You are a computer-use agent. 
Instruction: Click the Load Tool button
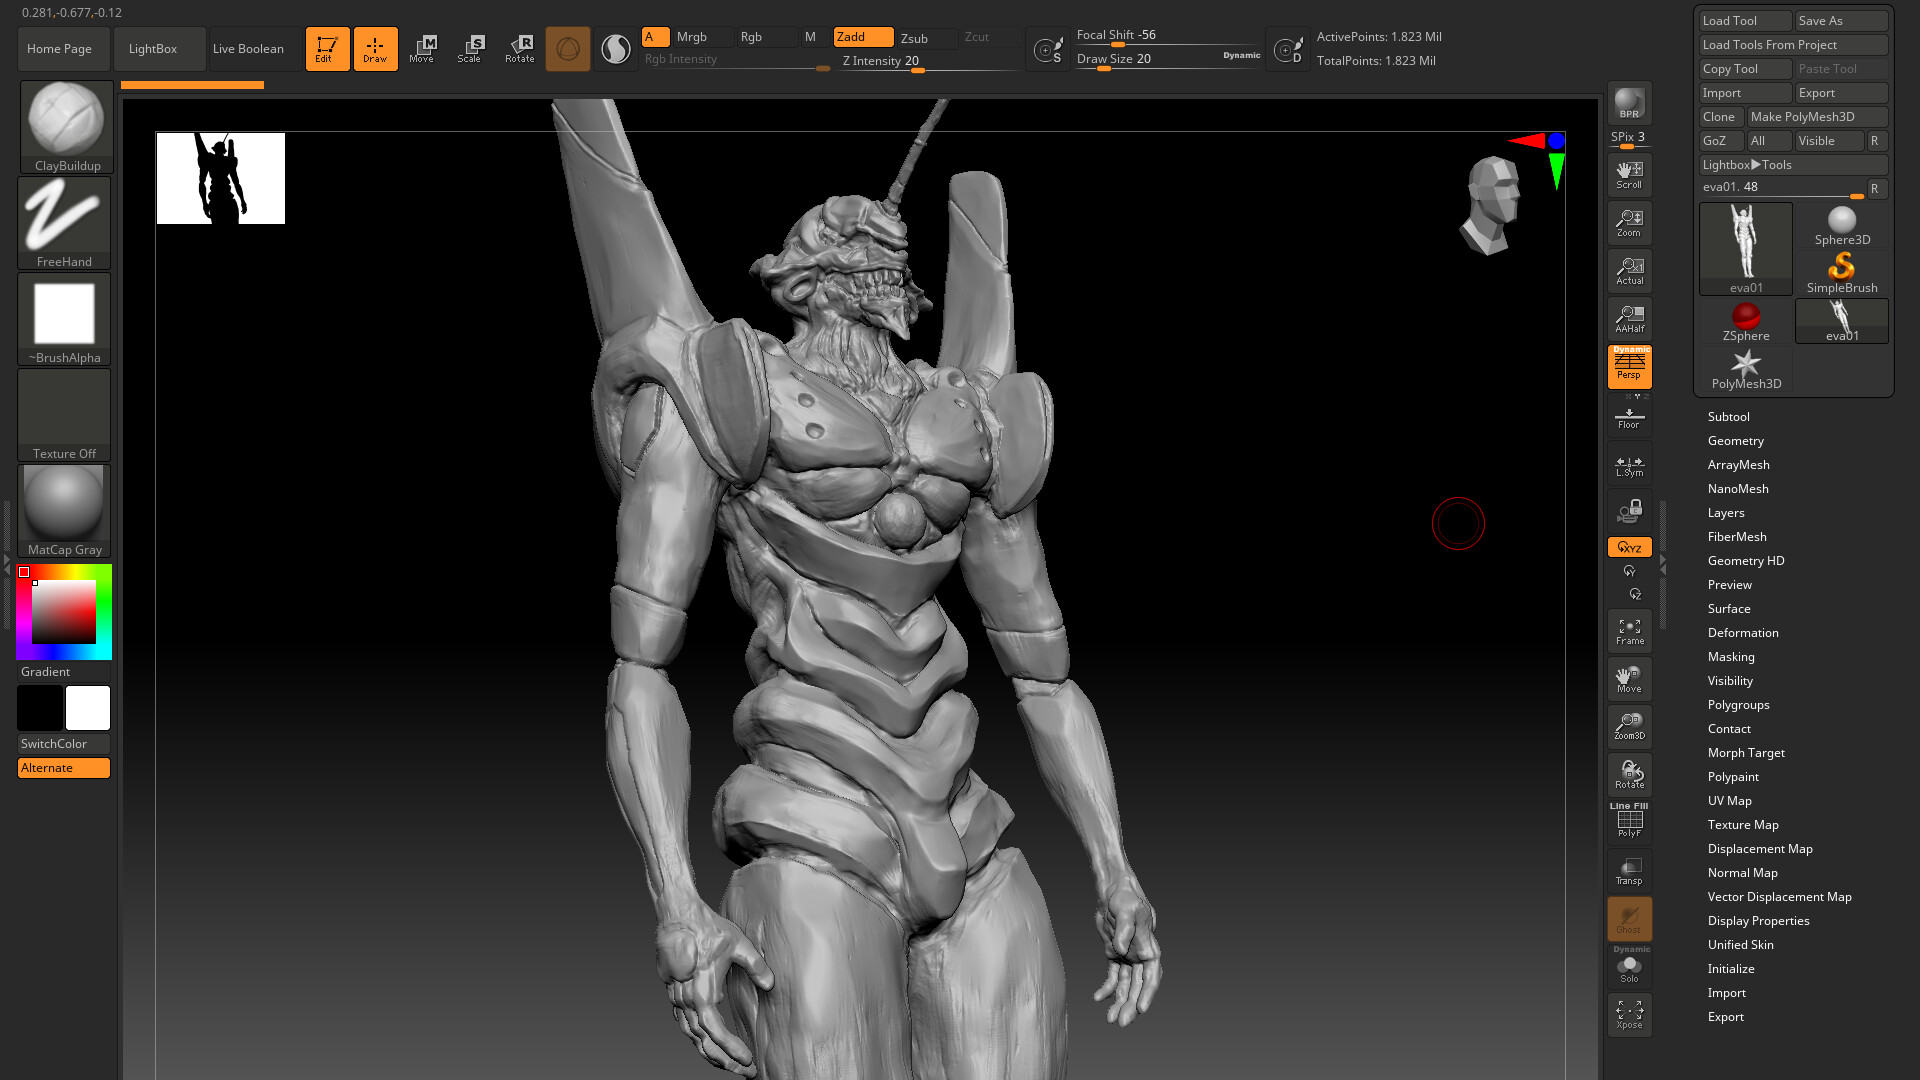[1745, 21]
